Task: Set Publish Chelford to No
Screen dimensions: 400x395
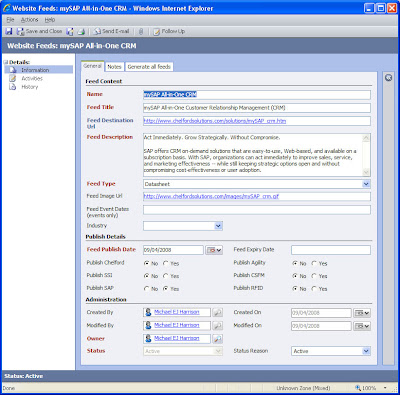Action: pos(146,263)
